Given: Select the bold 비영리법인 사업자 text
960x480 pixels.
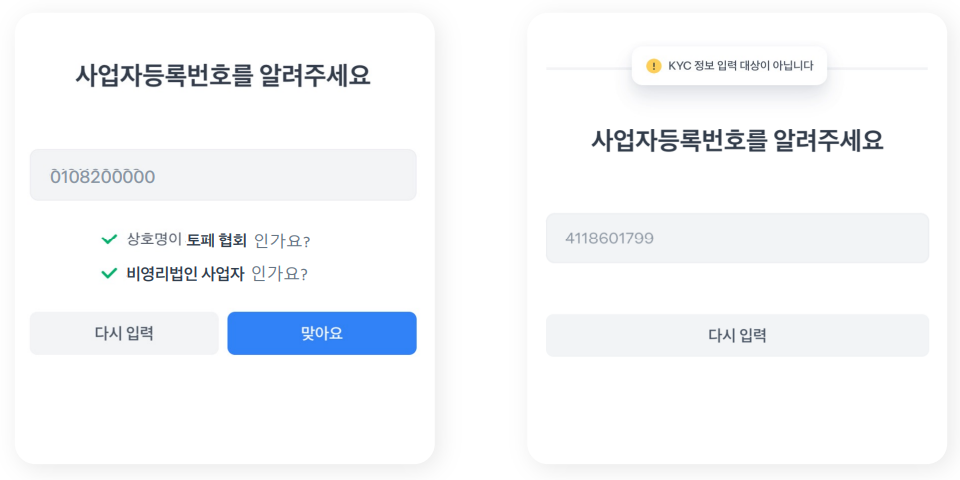Looking at the screenshot, I should 185,273.
